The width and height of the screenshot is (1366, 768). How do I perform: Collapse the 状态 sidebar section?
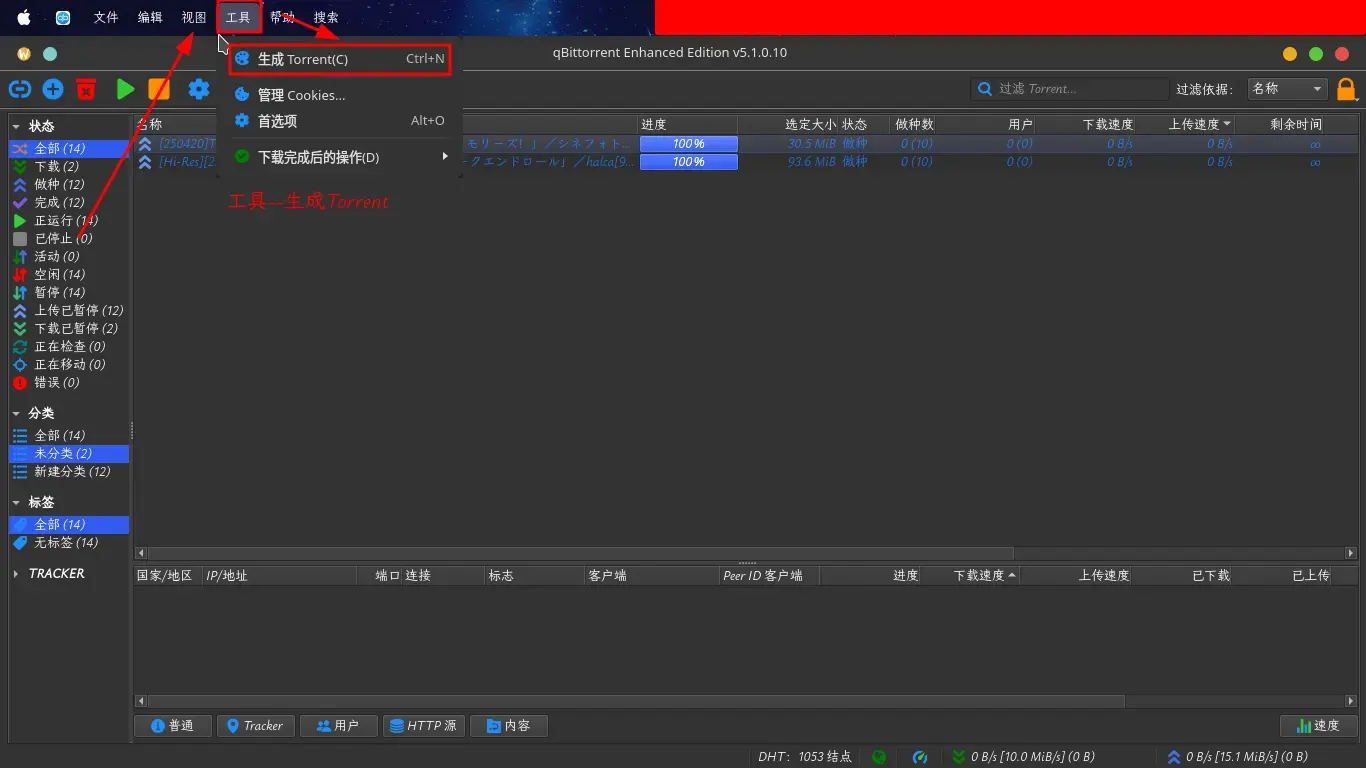pyautogui.click(x=16, y=127)
